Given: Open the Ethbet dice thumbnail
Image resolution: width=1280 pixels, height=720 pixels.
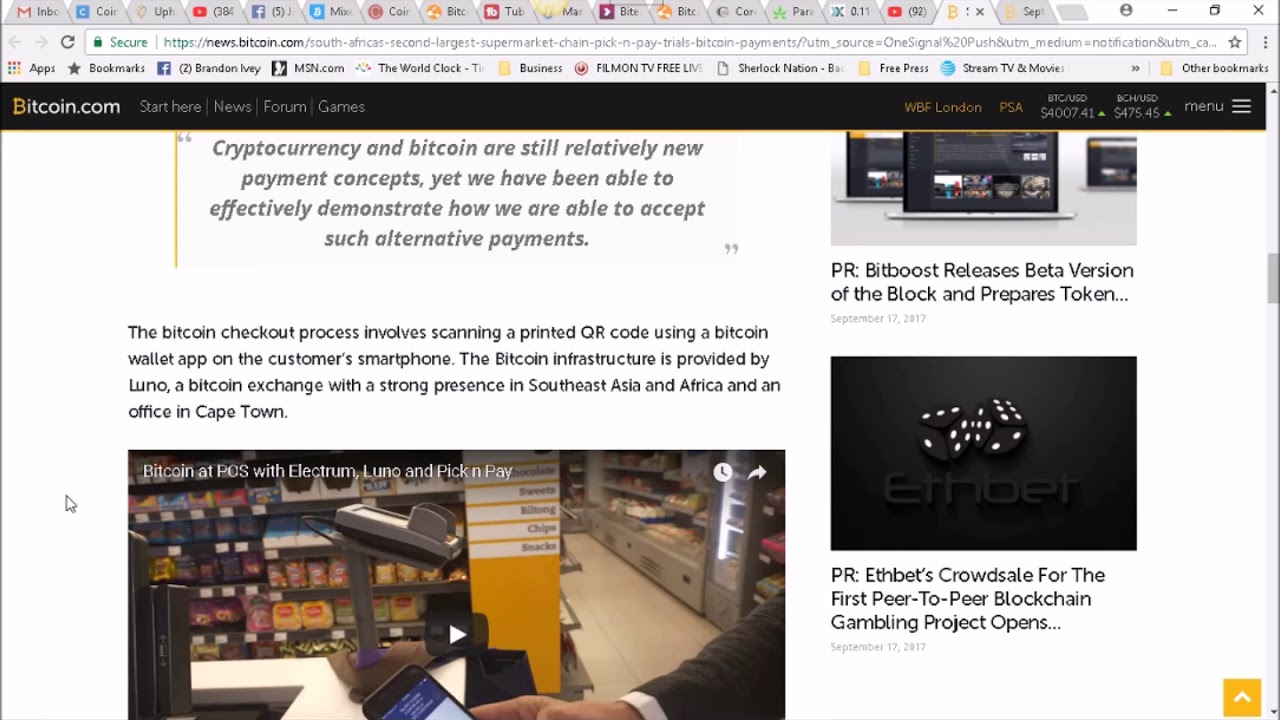Looking at the screenshot, I should tap(983, 453).
